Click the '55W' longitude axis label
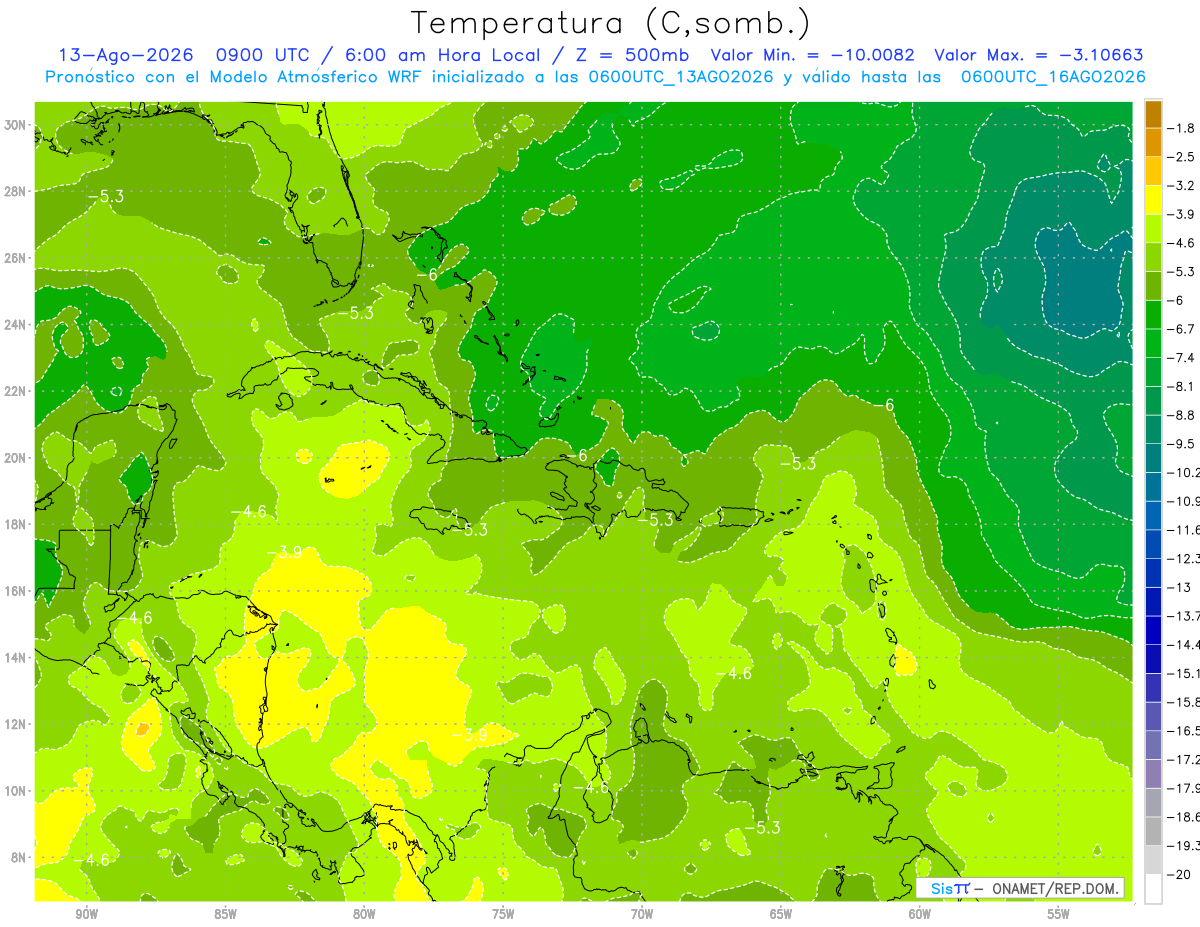The image size is (1200, 927). pos(1059,915)
